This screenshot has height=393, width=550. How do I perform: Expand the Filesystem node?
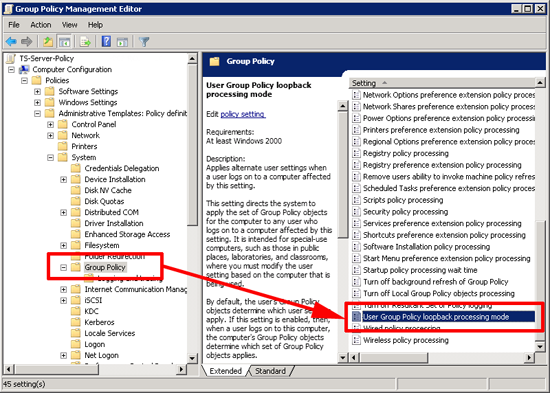[x=63, y=245]
